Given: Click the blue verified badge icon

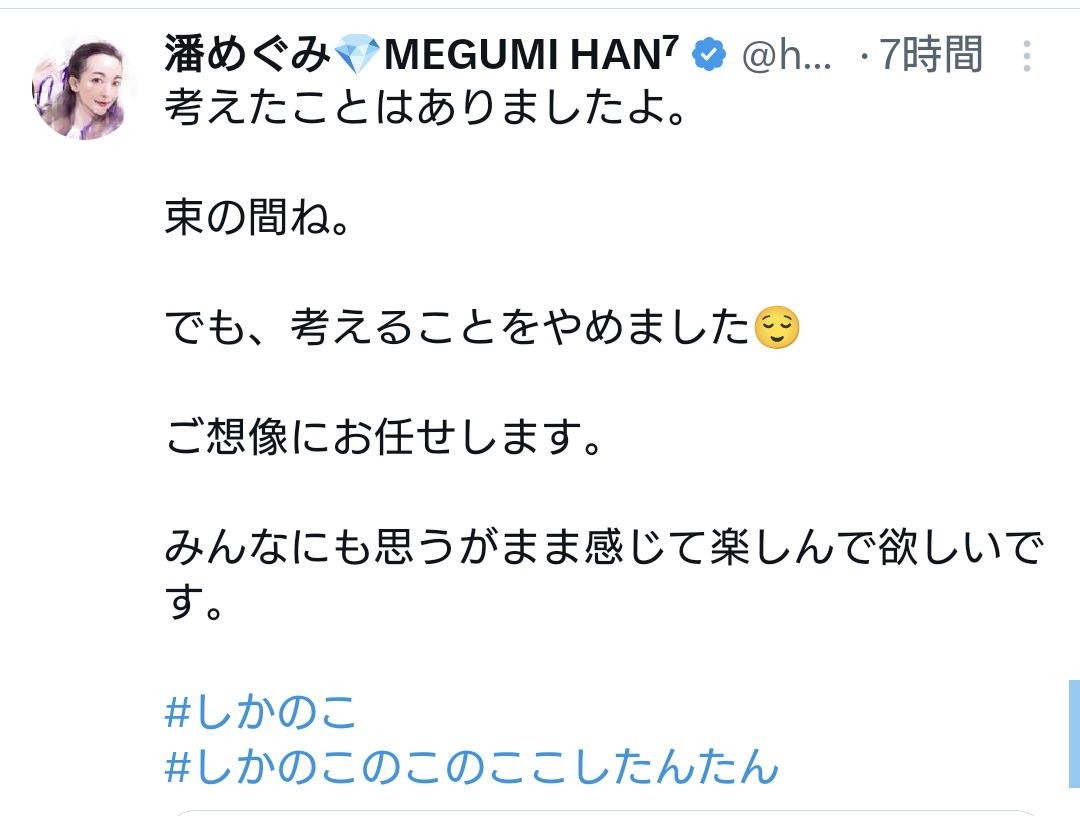Looking at the screenshot, I should tap(708, 54).
